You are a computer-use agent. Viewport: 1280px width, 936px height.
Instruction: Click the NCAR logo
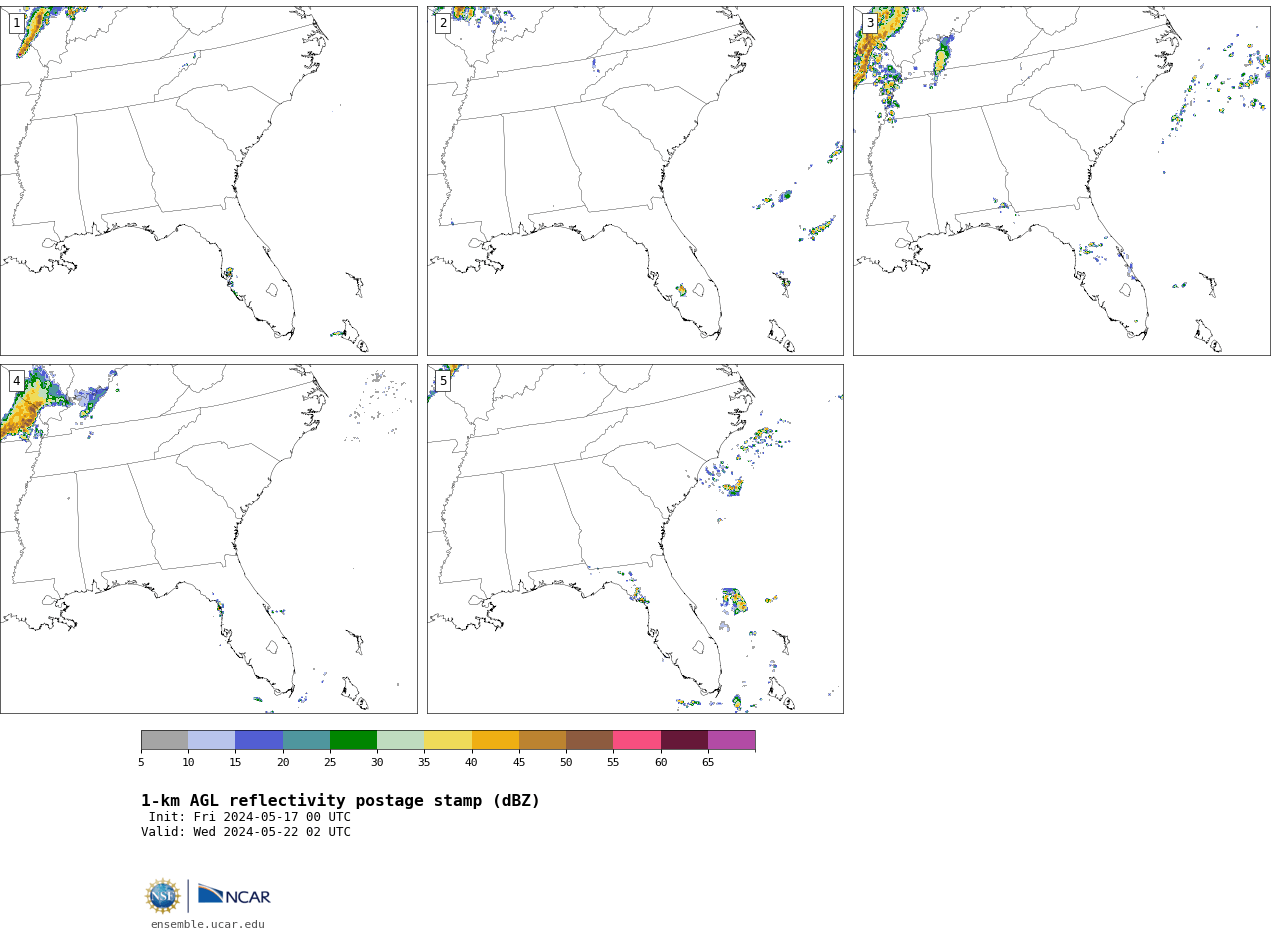click(234, 895)
